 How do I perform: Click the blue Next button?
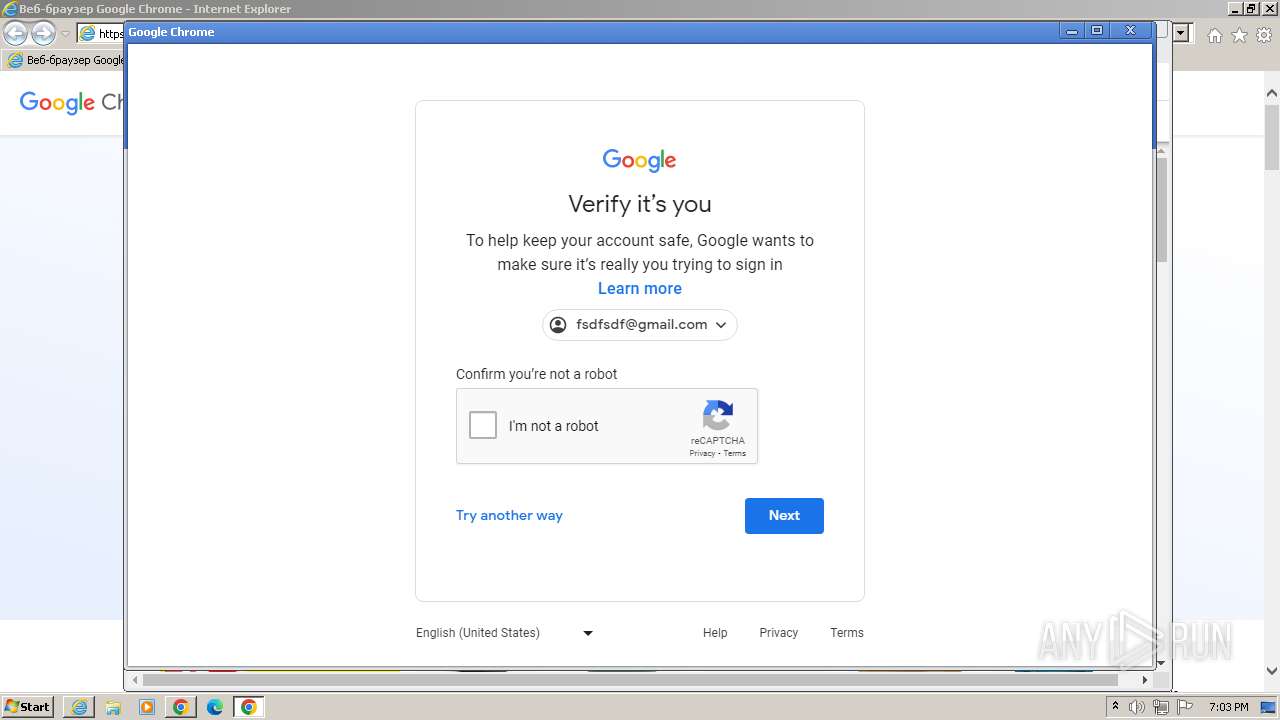pos(784,516)
